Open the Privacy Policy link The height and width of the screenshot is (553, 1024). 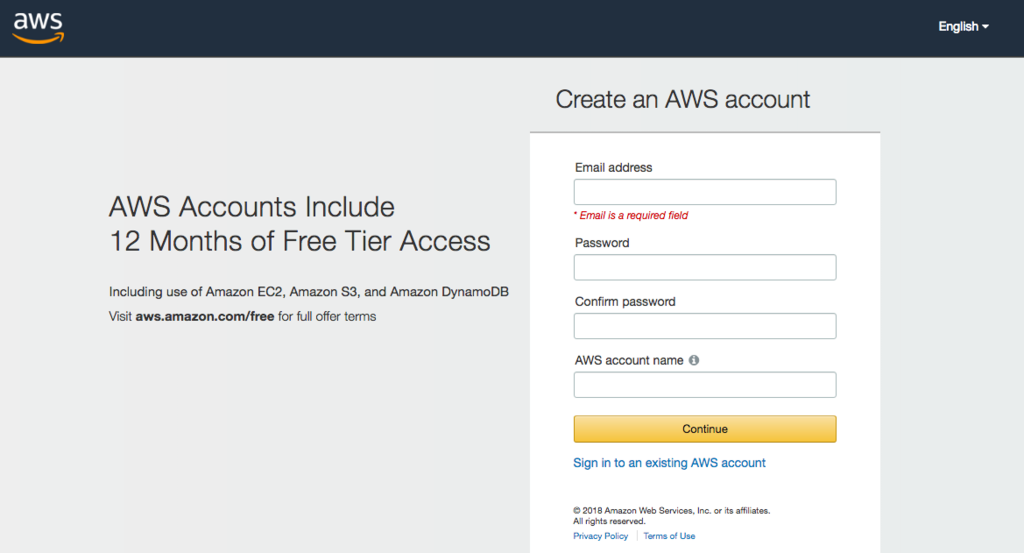[600, 536]
